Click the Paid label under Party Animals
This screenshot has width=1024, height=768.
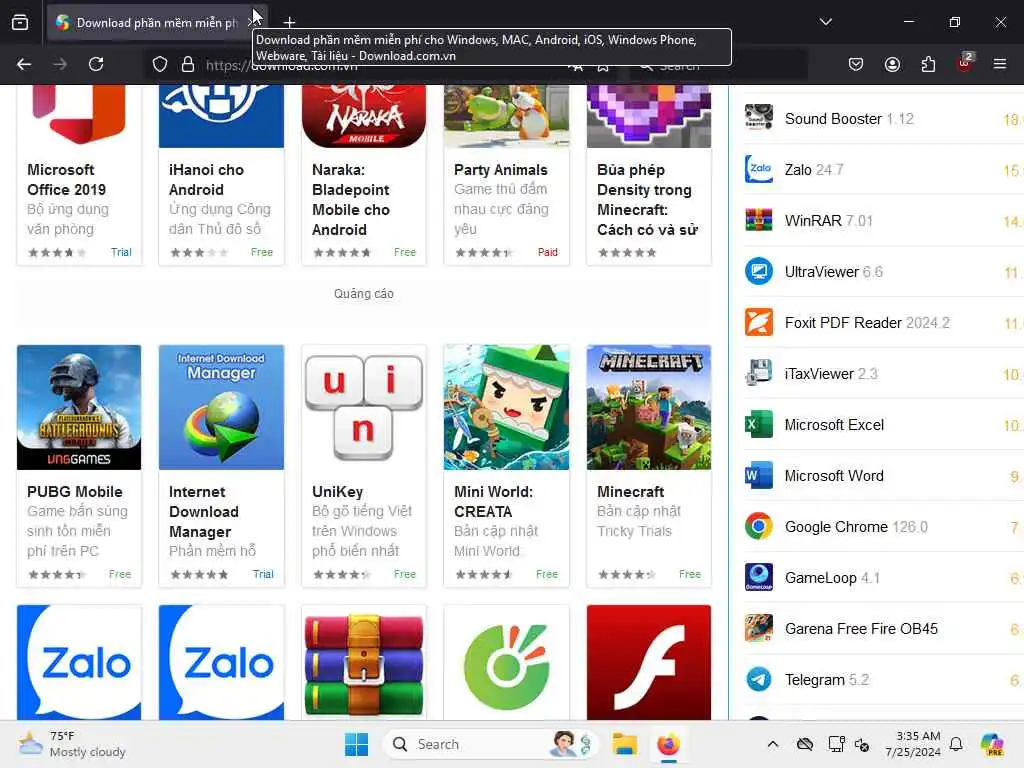point(547,252)
